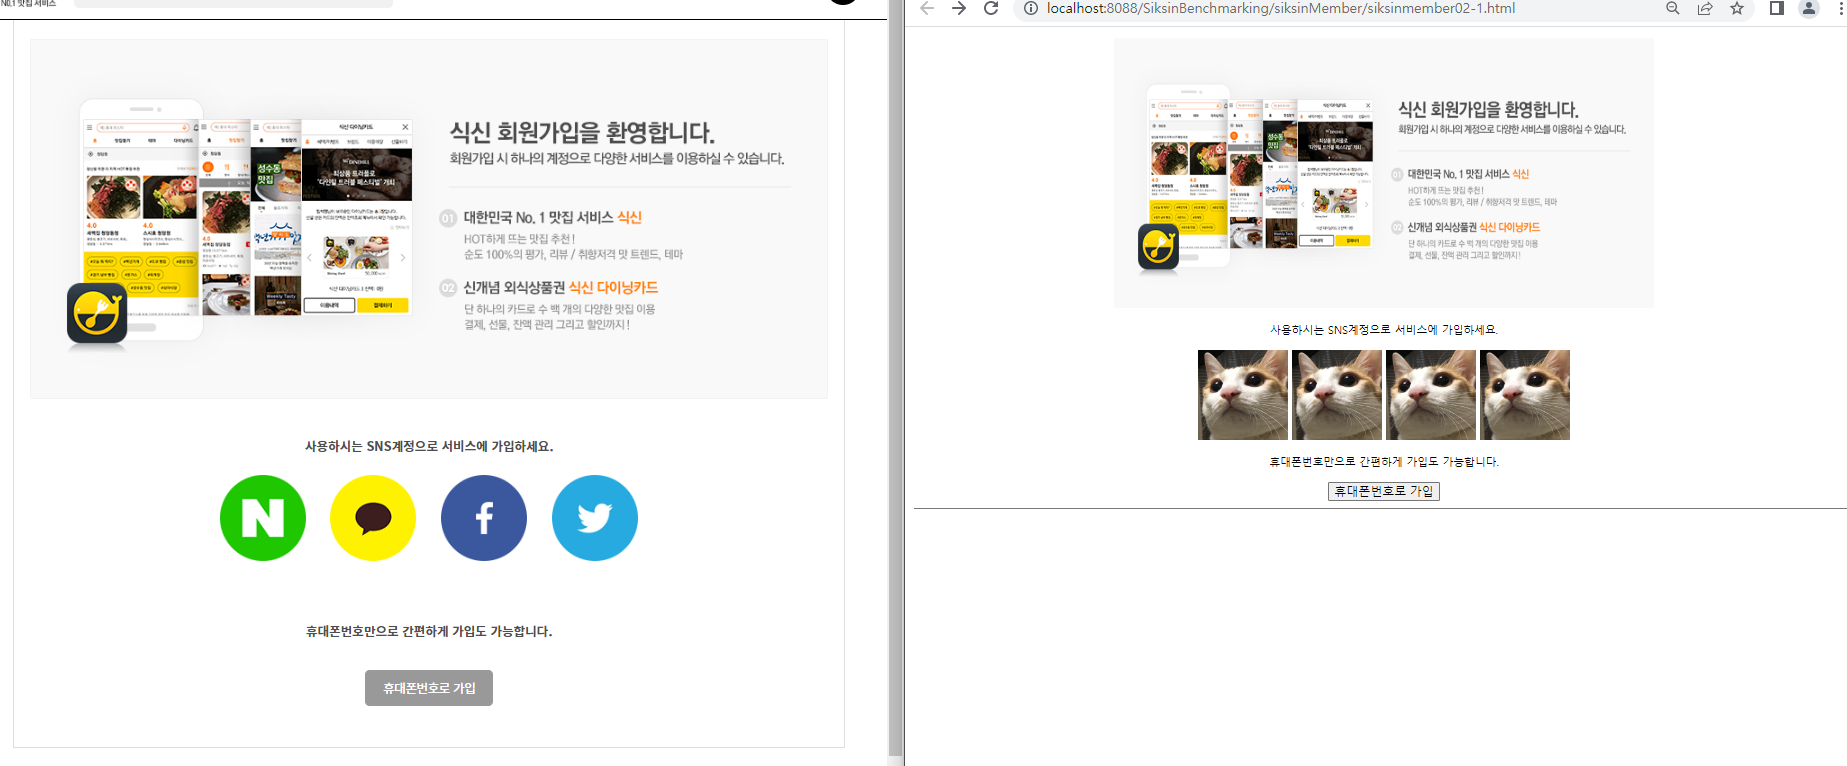Click the blue Facebook signup icon
Image resolution: width=1847 pixels, height=766 pixels.
[x=484, y=518]
